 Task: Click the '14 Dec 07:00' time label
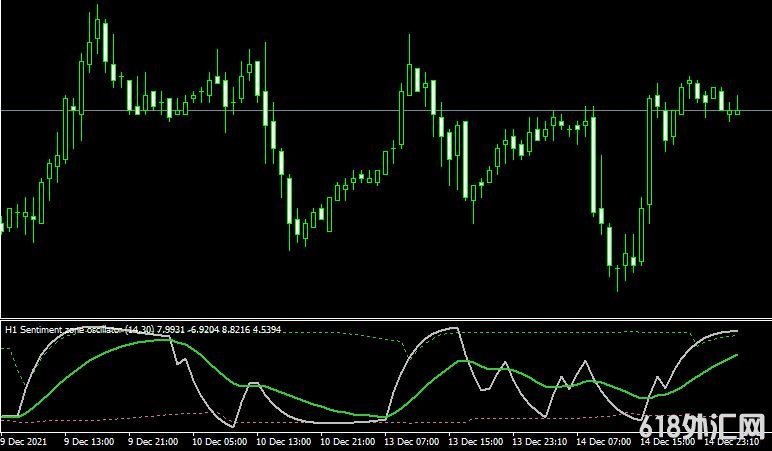[604, 442]
